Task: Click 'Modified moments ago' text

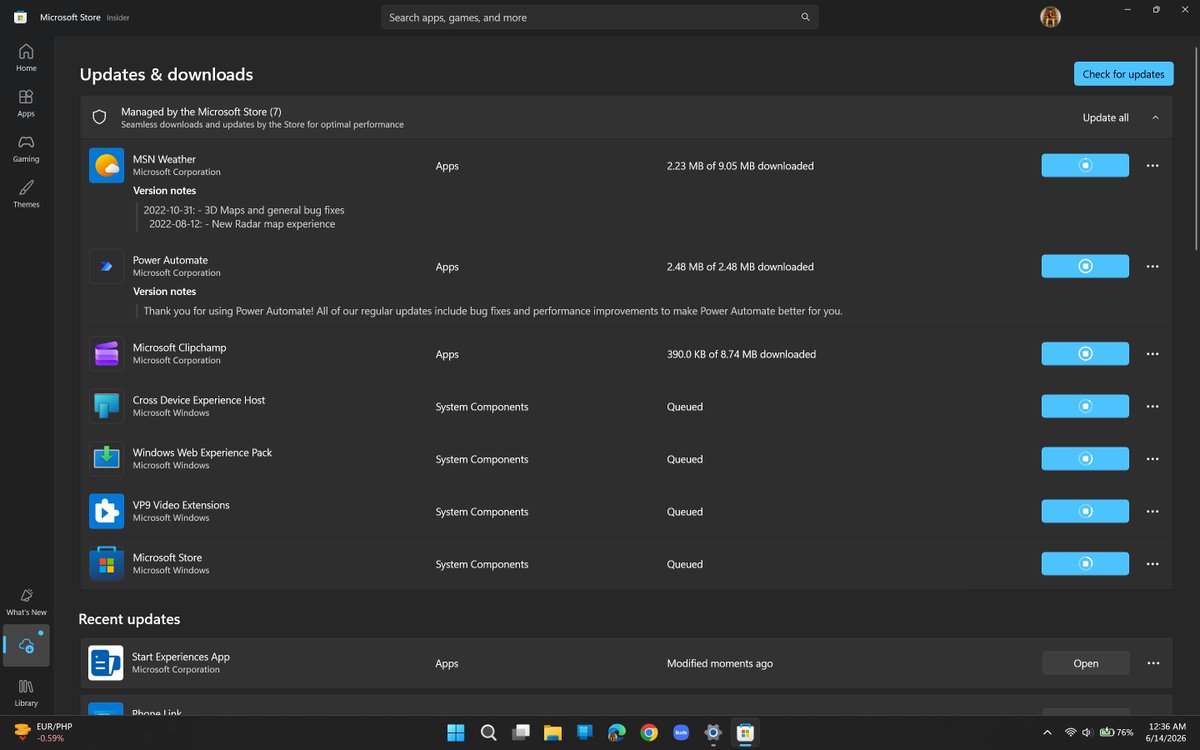Action: point(720,663)
